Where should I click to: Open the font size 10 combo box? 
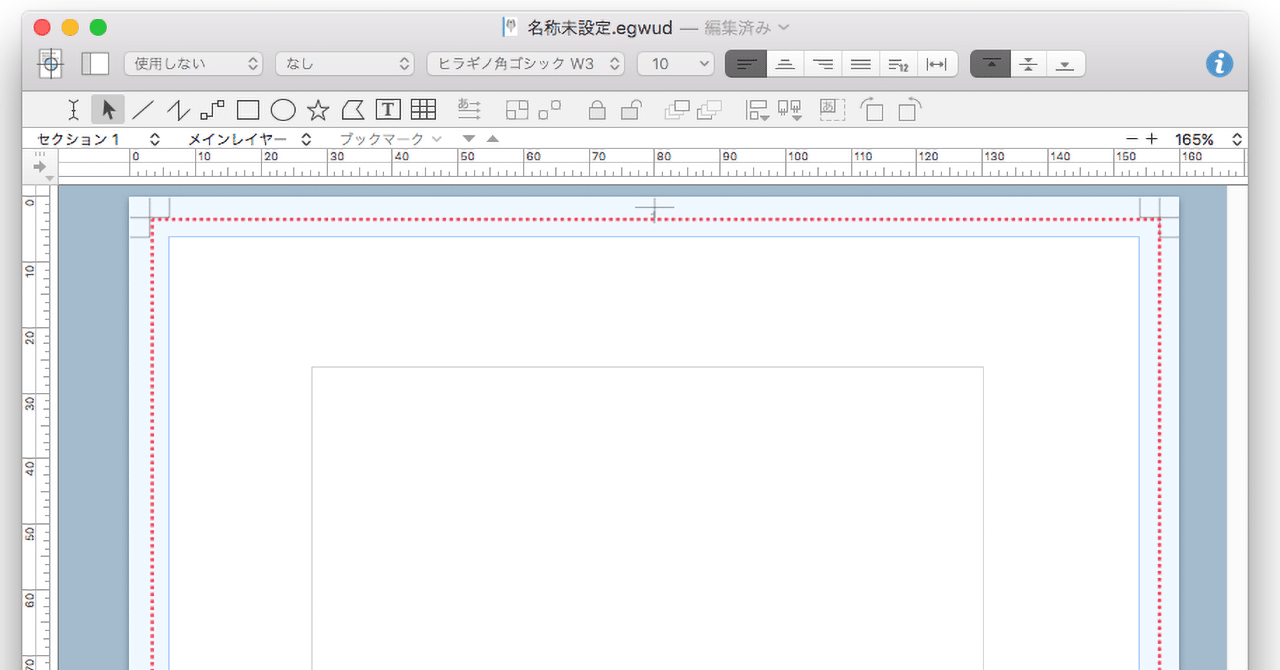coord(675,64)
